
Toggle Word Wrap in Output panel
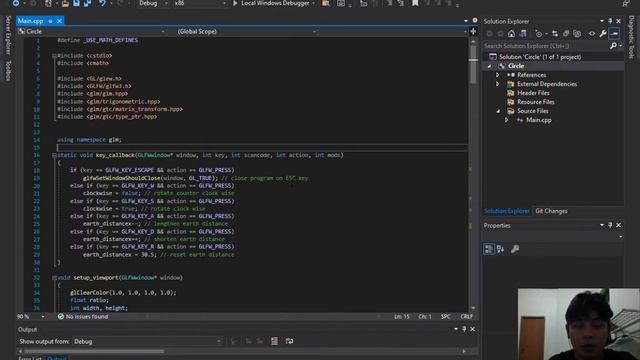[289, 341]
